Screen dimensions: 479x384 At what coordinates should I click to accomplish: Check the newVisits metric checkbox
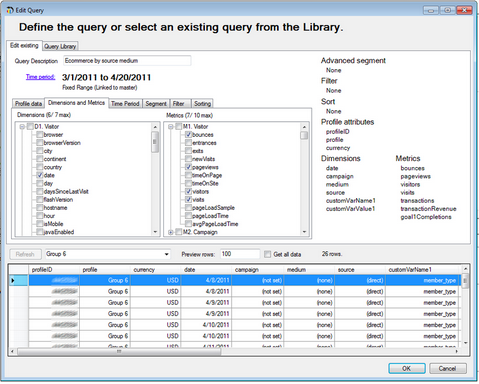click(188, 159)
